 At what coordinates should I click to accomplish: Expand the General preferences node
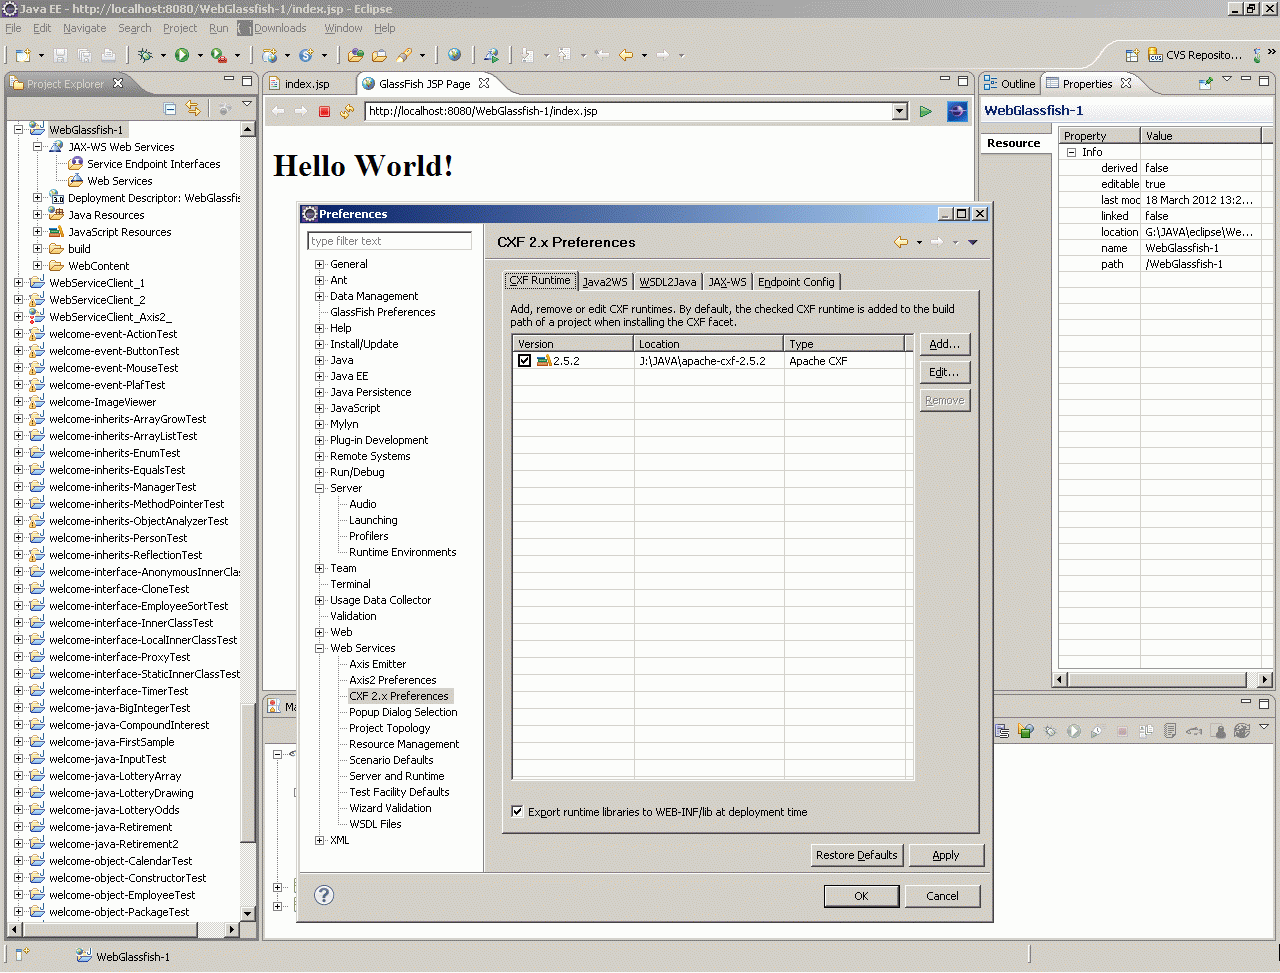pyautogui.click(x=320, y=264)
